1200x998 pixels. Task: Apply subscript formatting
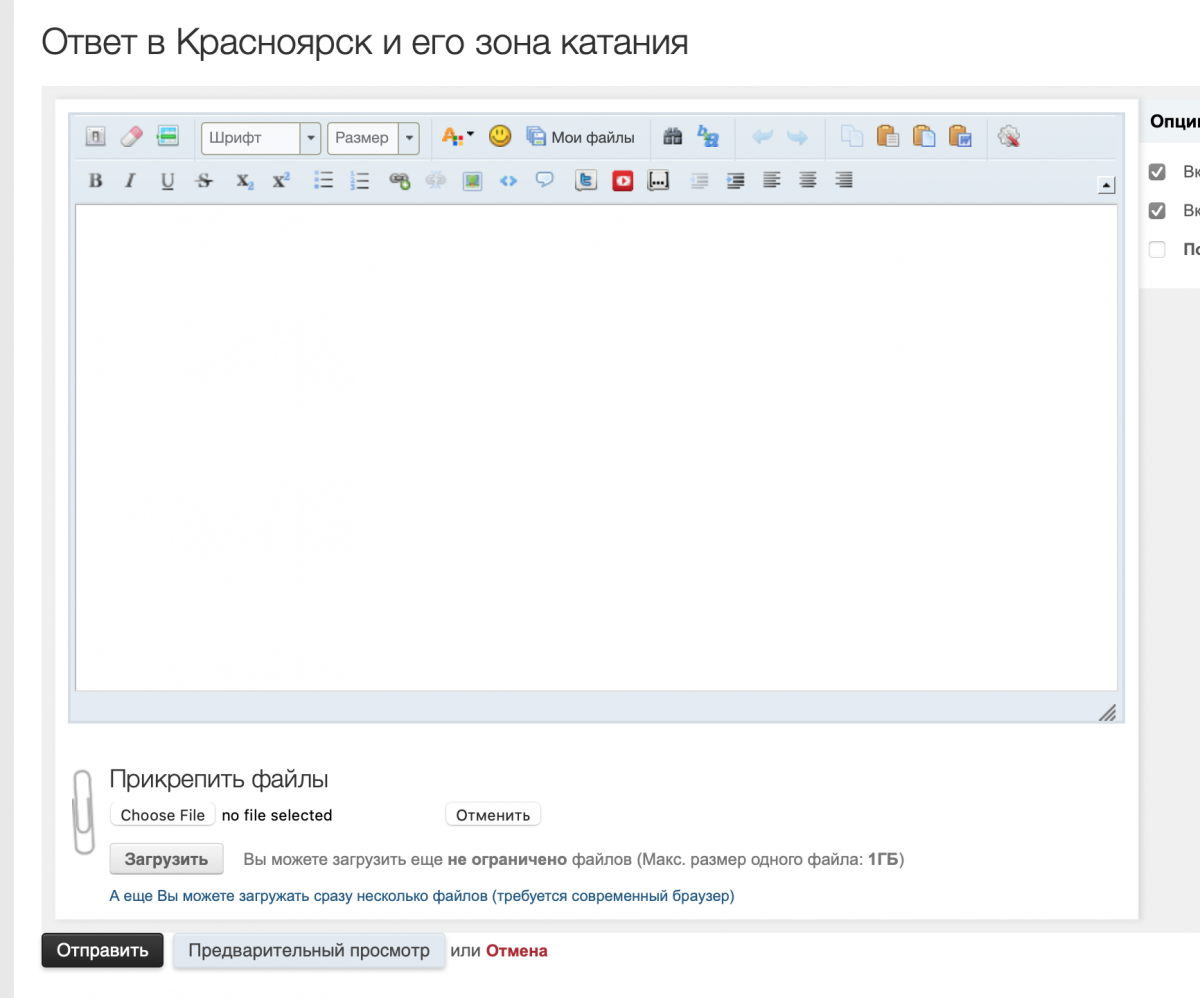(244, 181)
